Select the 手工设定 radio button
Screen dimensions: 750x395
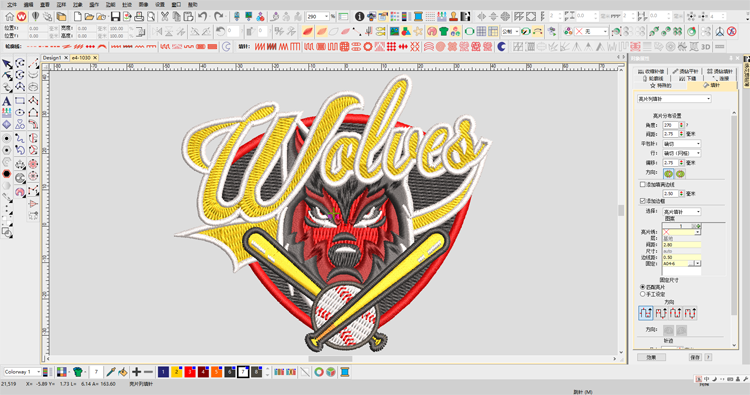(x=643, y=294)
